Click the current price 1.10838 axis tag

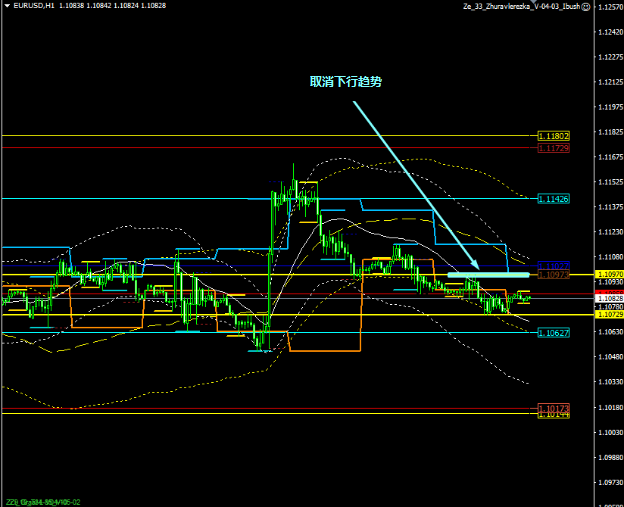tap(608, 298)
